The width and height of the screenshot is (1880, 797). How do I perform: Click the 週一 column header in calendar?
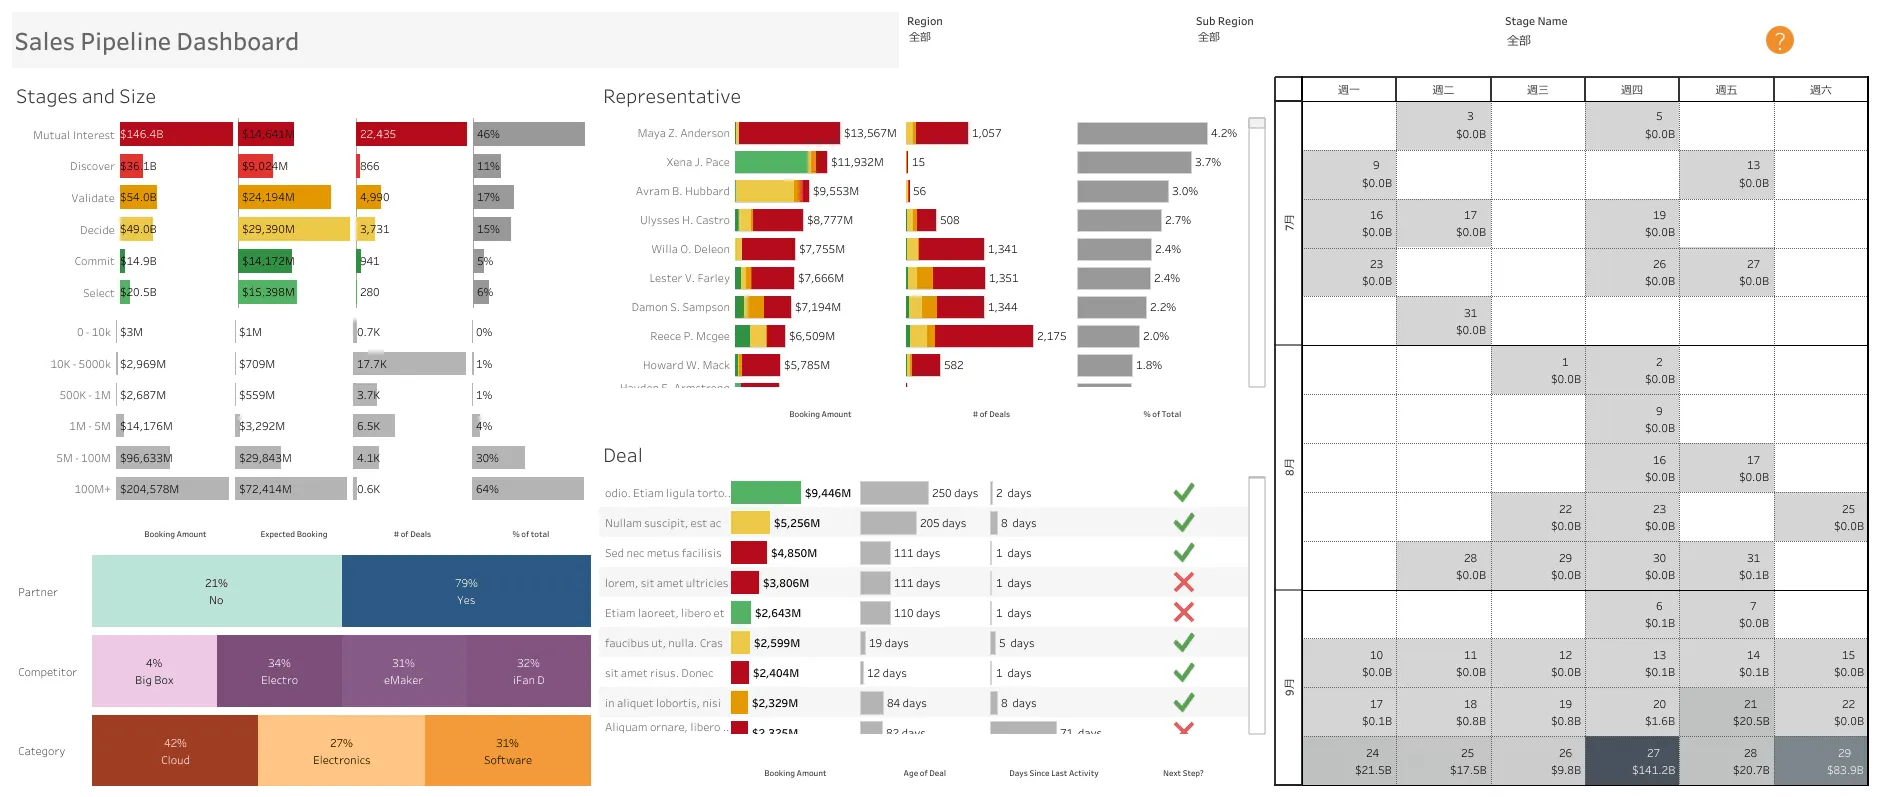coord(1349,90)
